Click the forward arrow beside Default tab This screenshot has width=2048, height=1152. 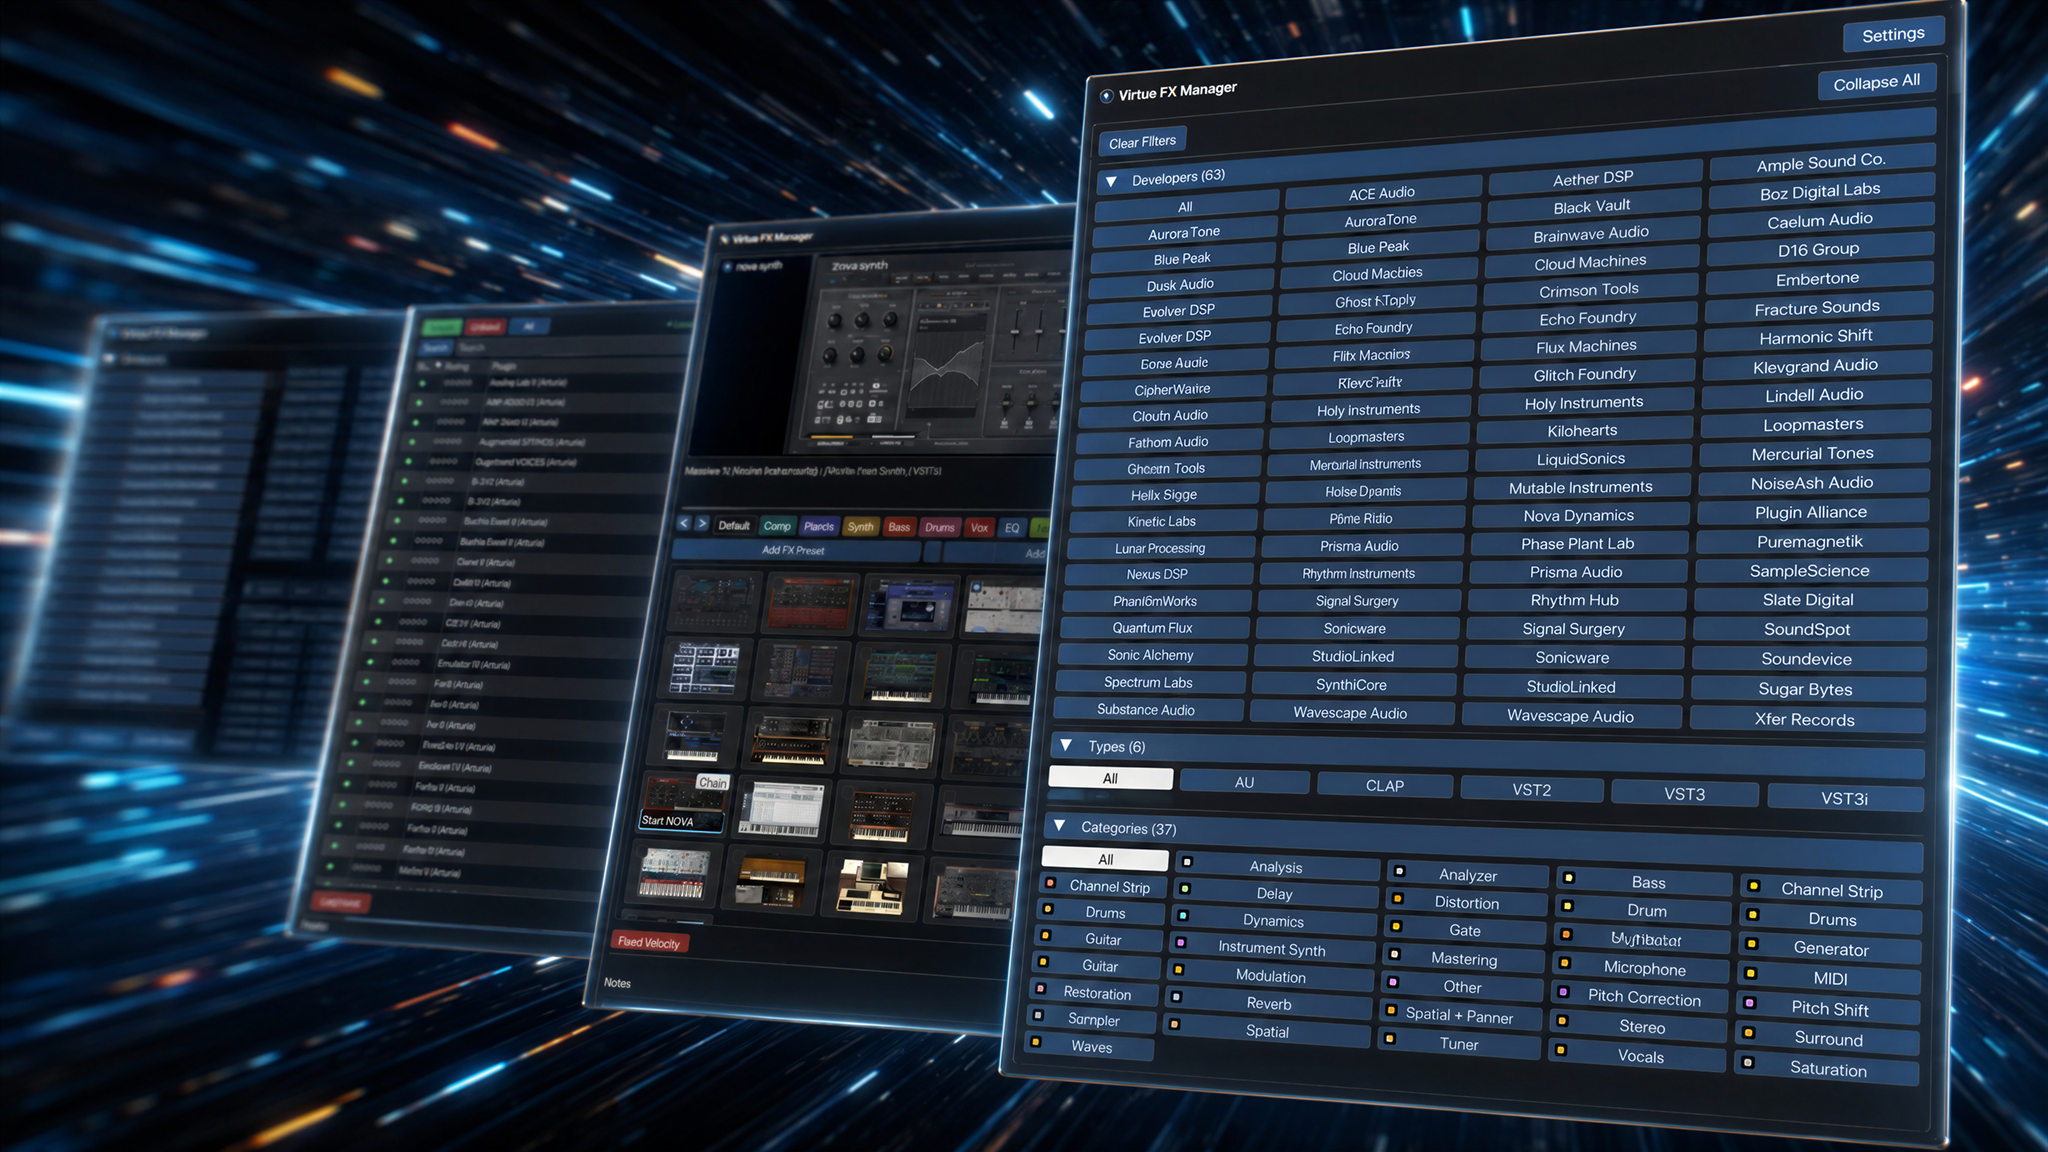point(702,523)
